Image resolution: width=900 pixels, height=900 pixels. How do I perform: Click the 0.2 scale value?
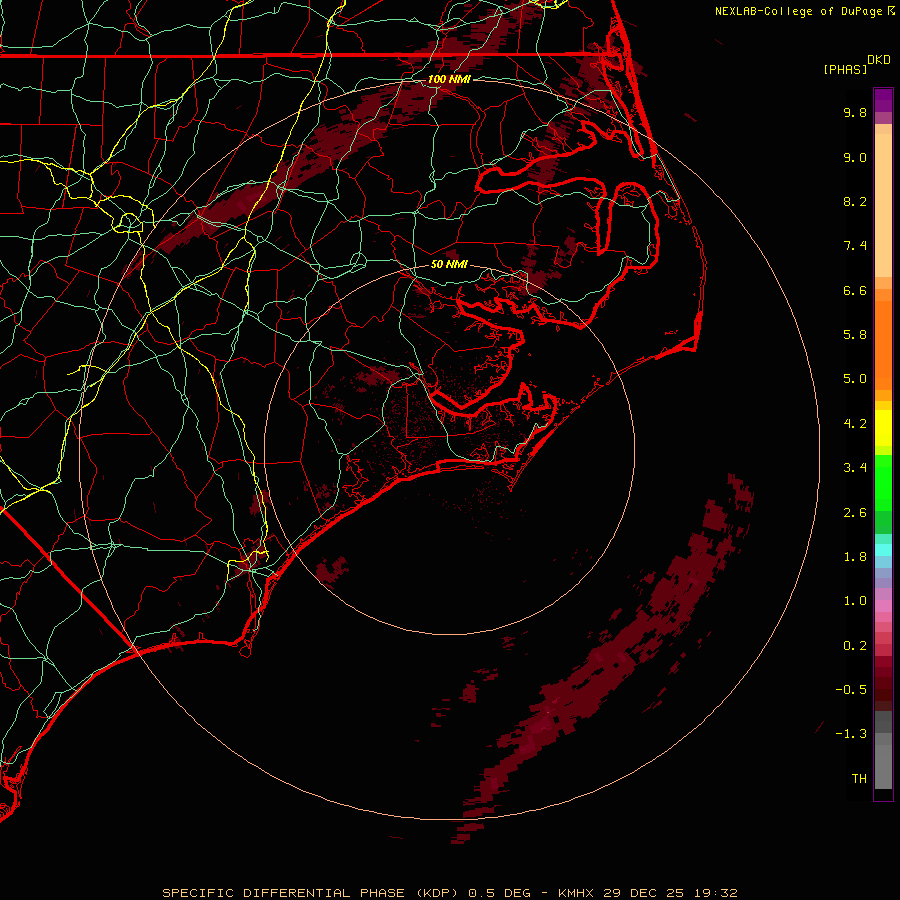click(855, 646)
